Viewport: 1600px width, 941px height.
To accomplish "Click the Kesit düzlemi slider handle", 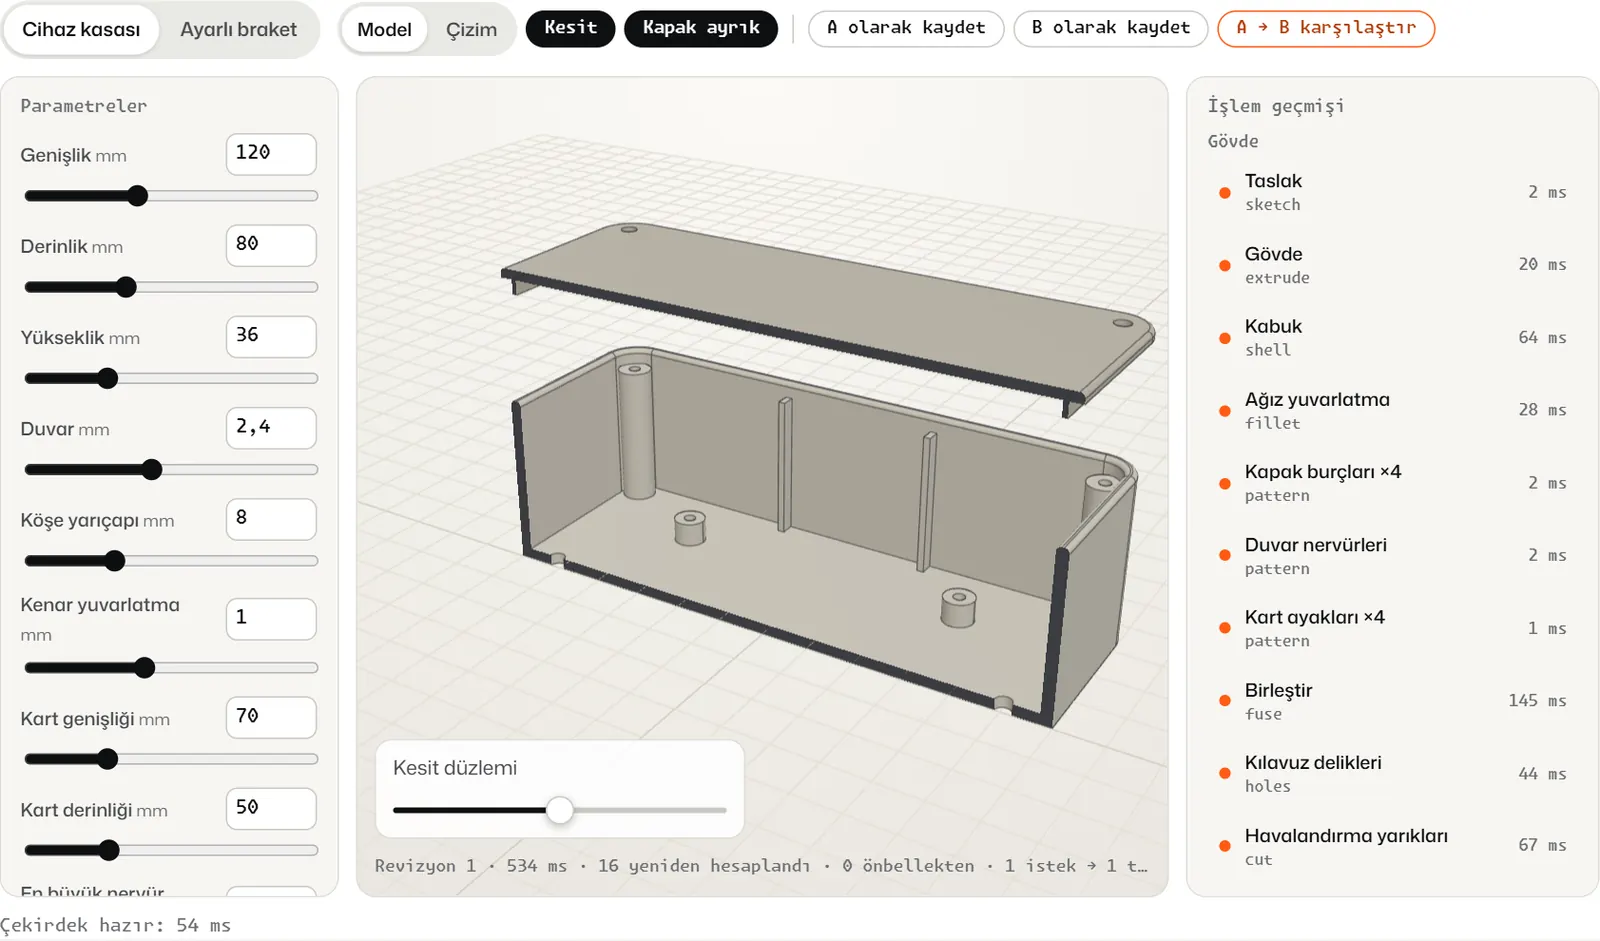I will [x=560, y=810].
